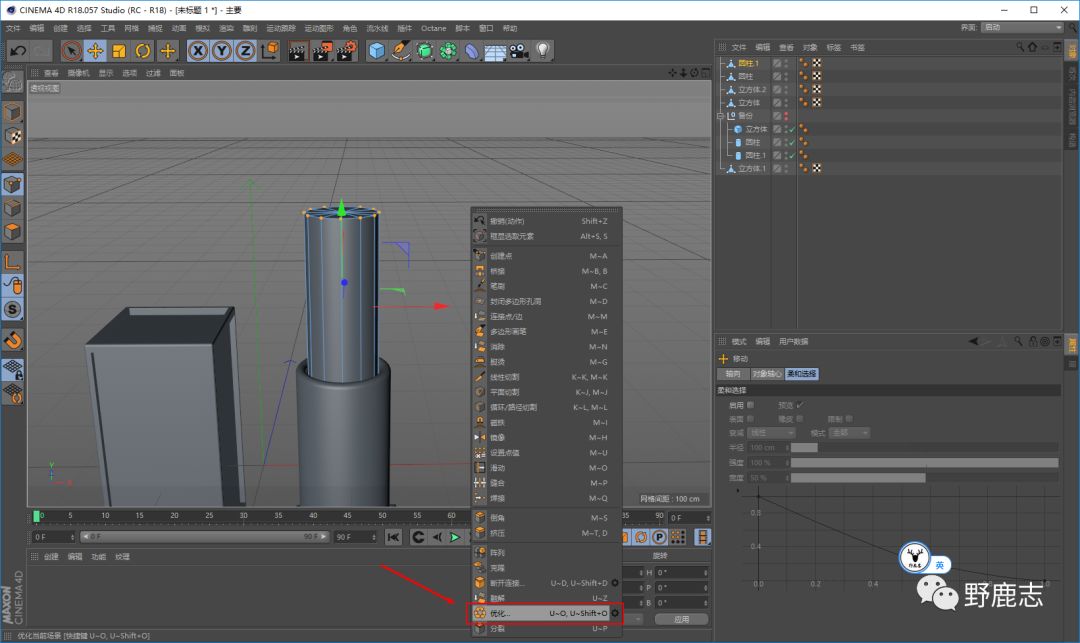Select the Rotate tool in top toolbar
Viewport: 1080px width, 643px height.
143,51
